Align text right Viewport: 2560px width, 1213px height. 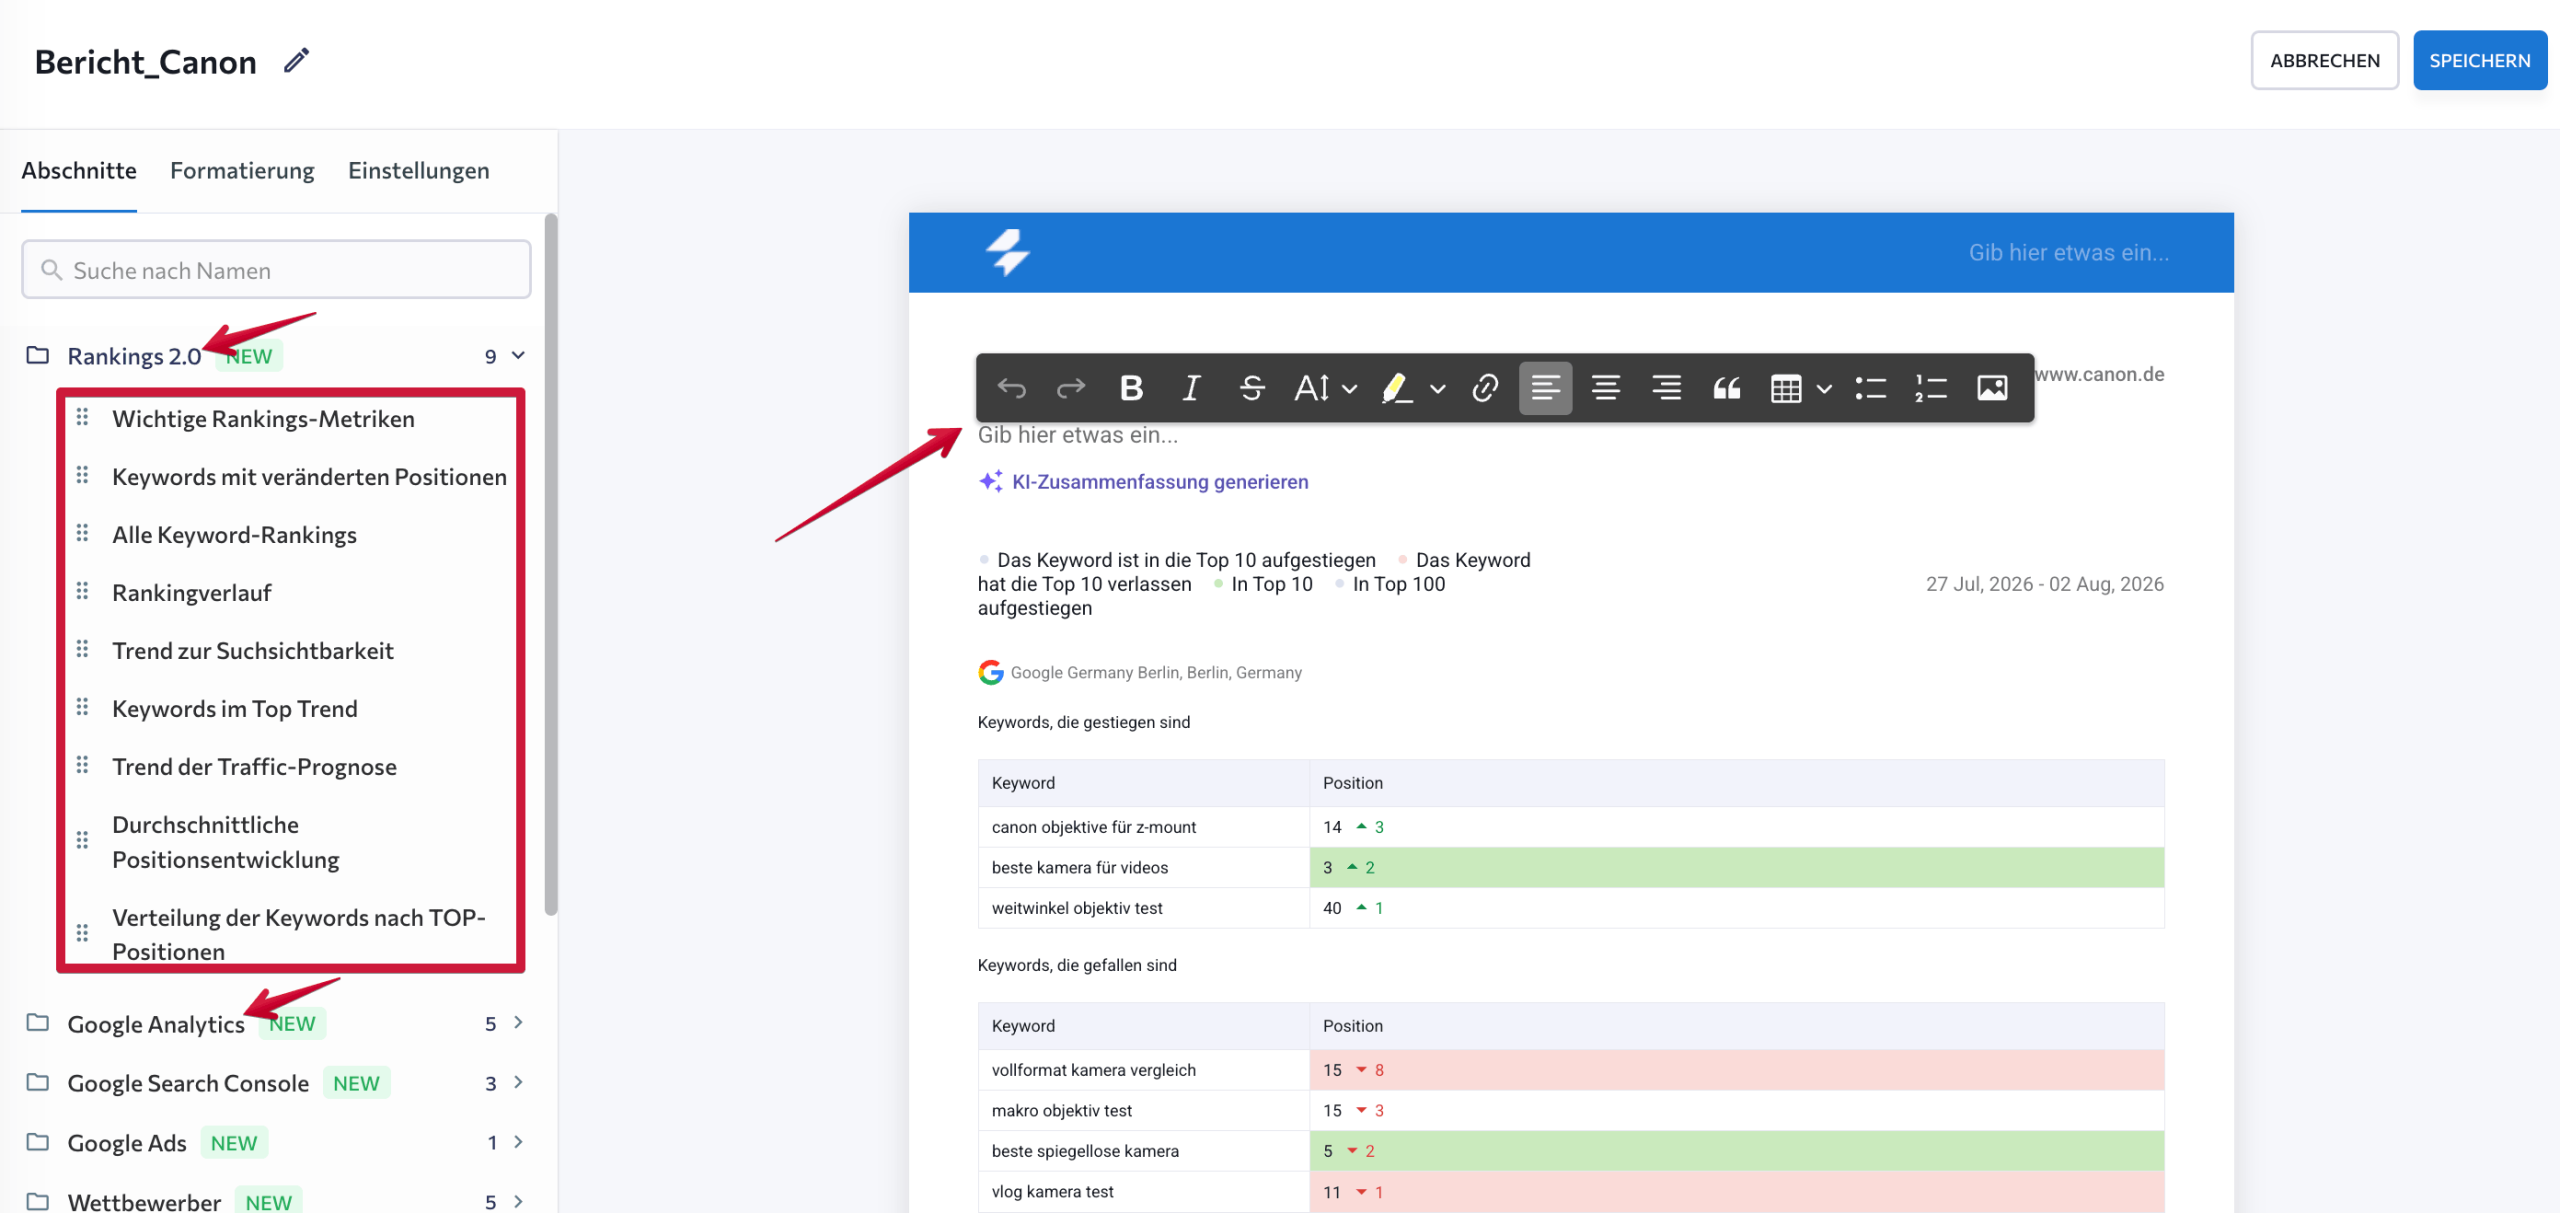pos(1666,388)
